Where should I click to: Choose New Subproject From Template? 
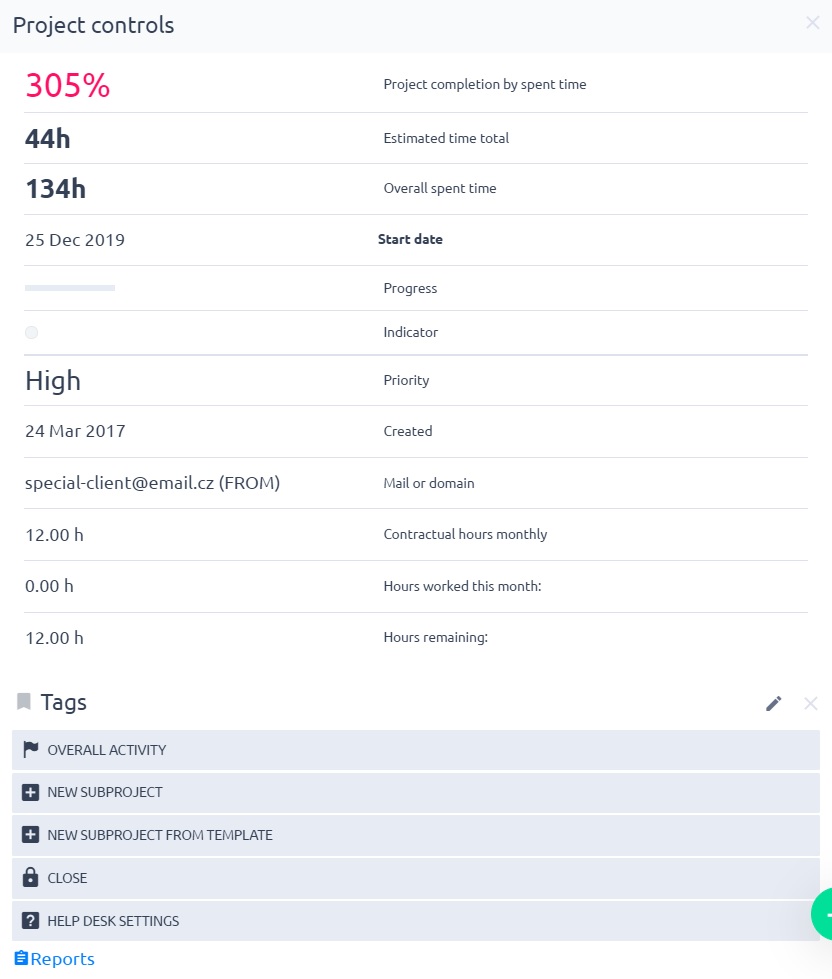point(160,835)
